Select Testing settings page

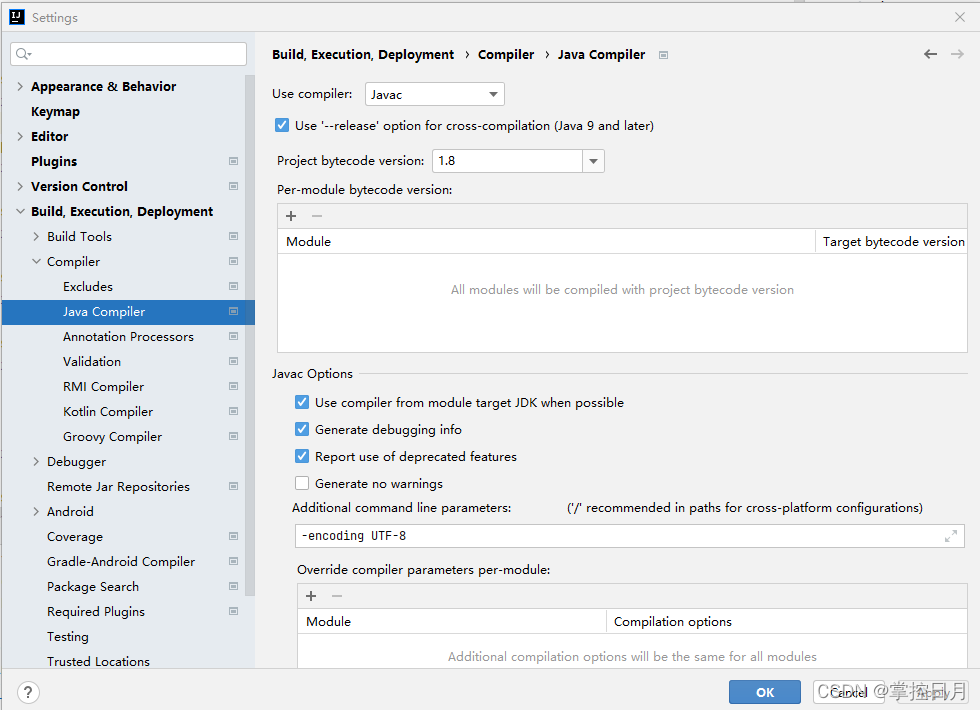coord(68,637)
